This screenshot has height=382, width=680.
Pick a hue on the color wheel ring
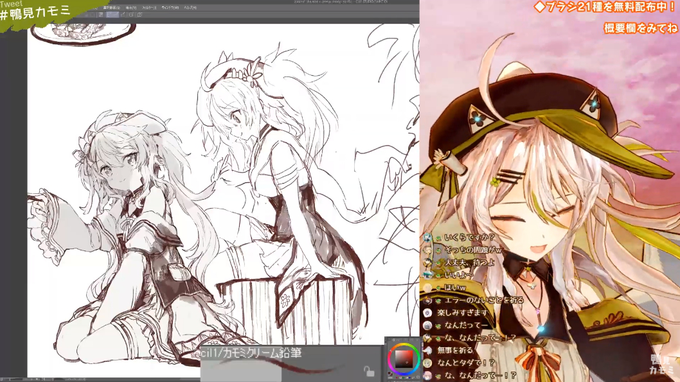[404, 345]
